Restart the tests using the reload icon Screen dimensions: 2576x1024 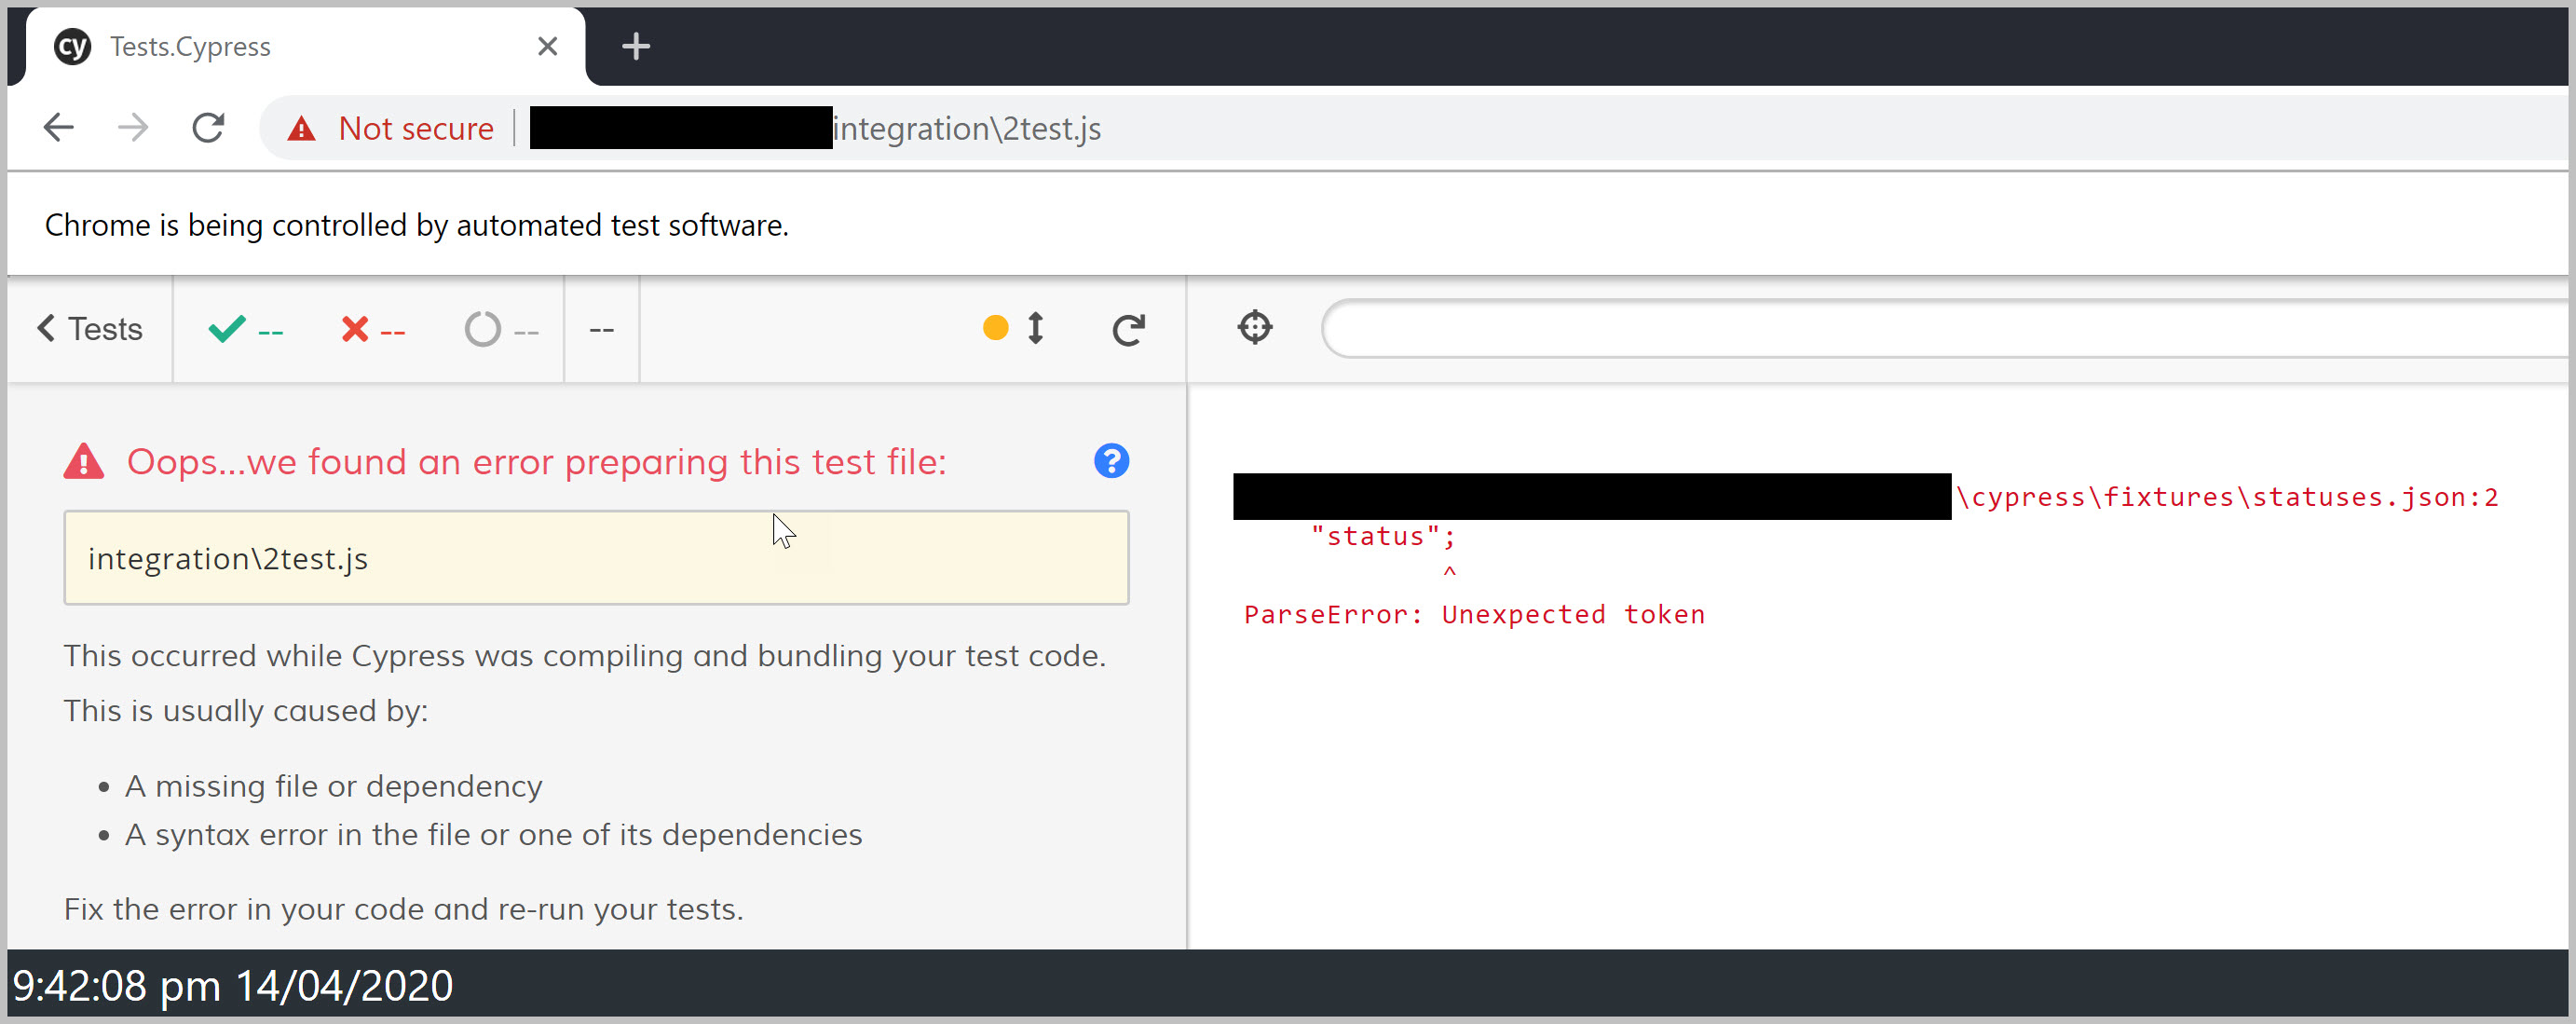coord(1128,328)
